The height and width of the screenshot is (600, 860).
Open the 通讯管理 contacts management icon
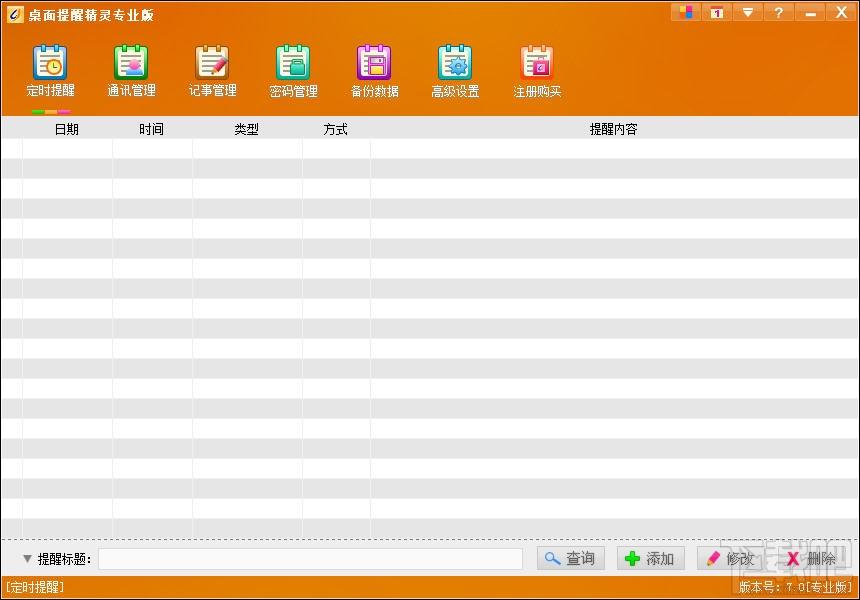pos(131,72)
